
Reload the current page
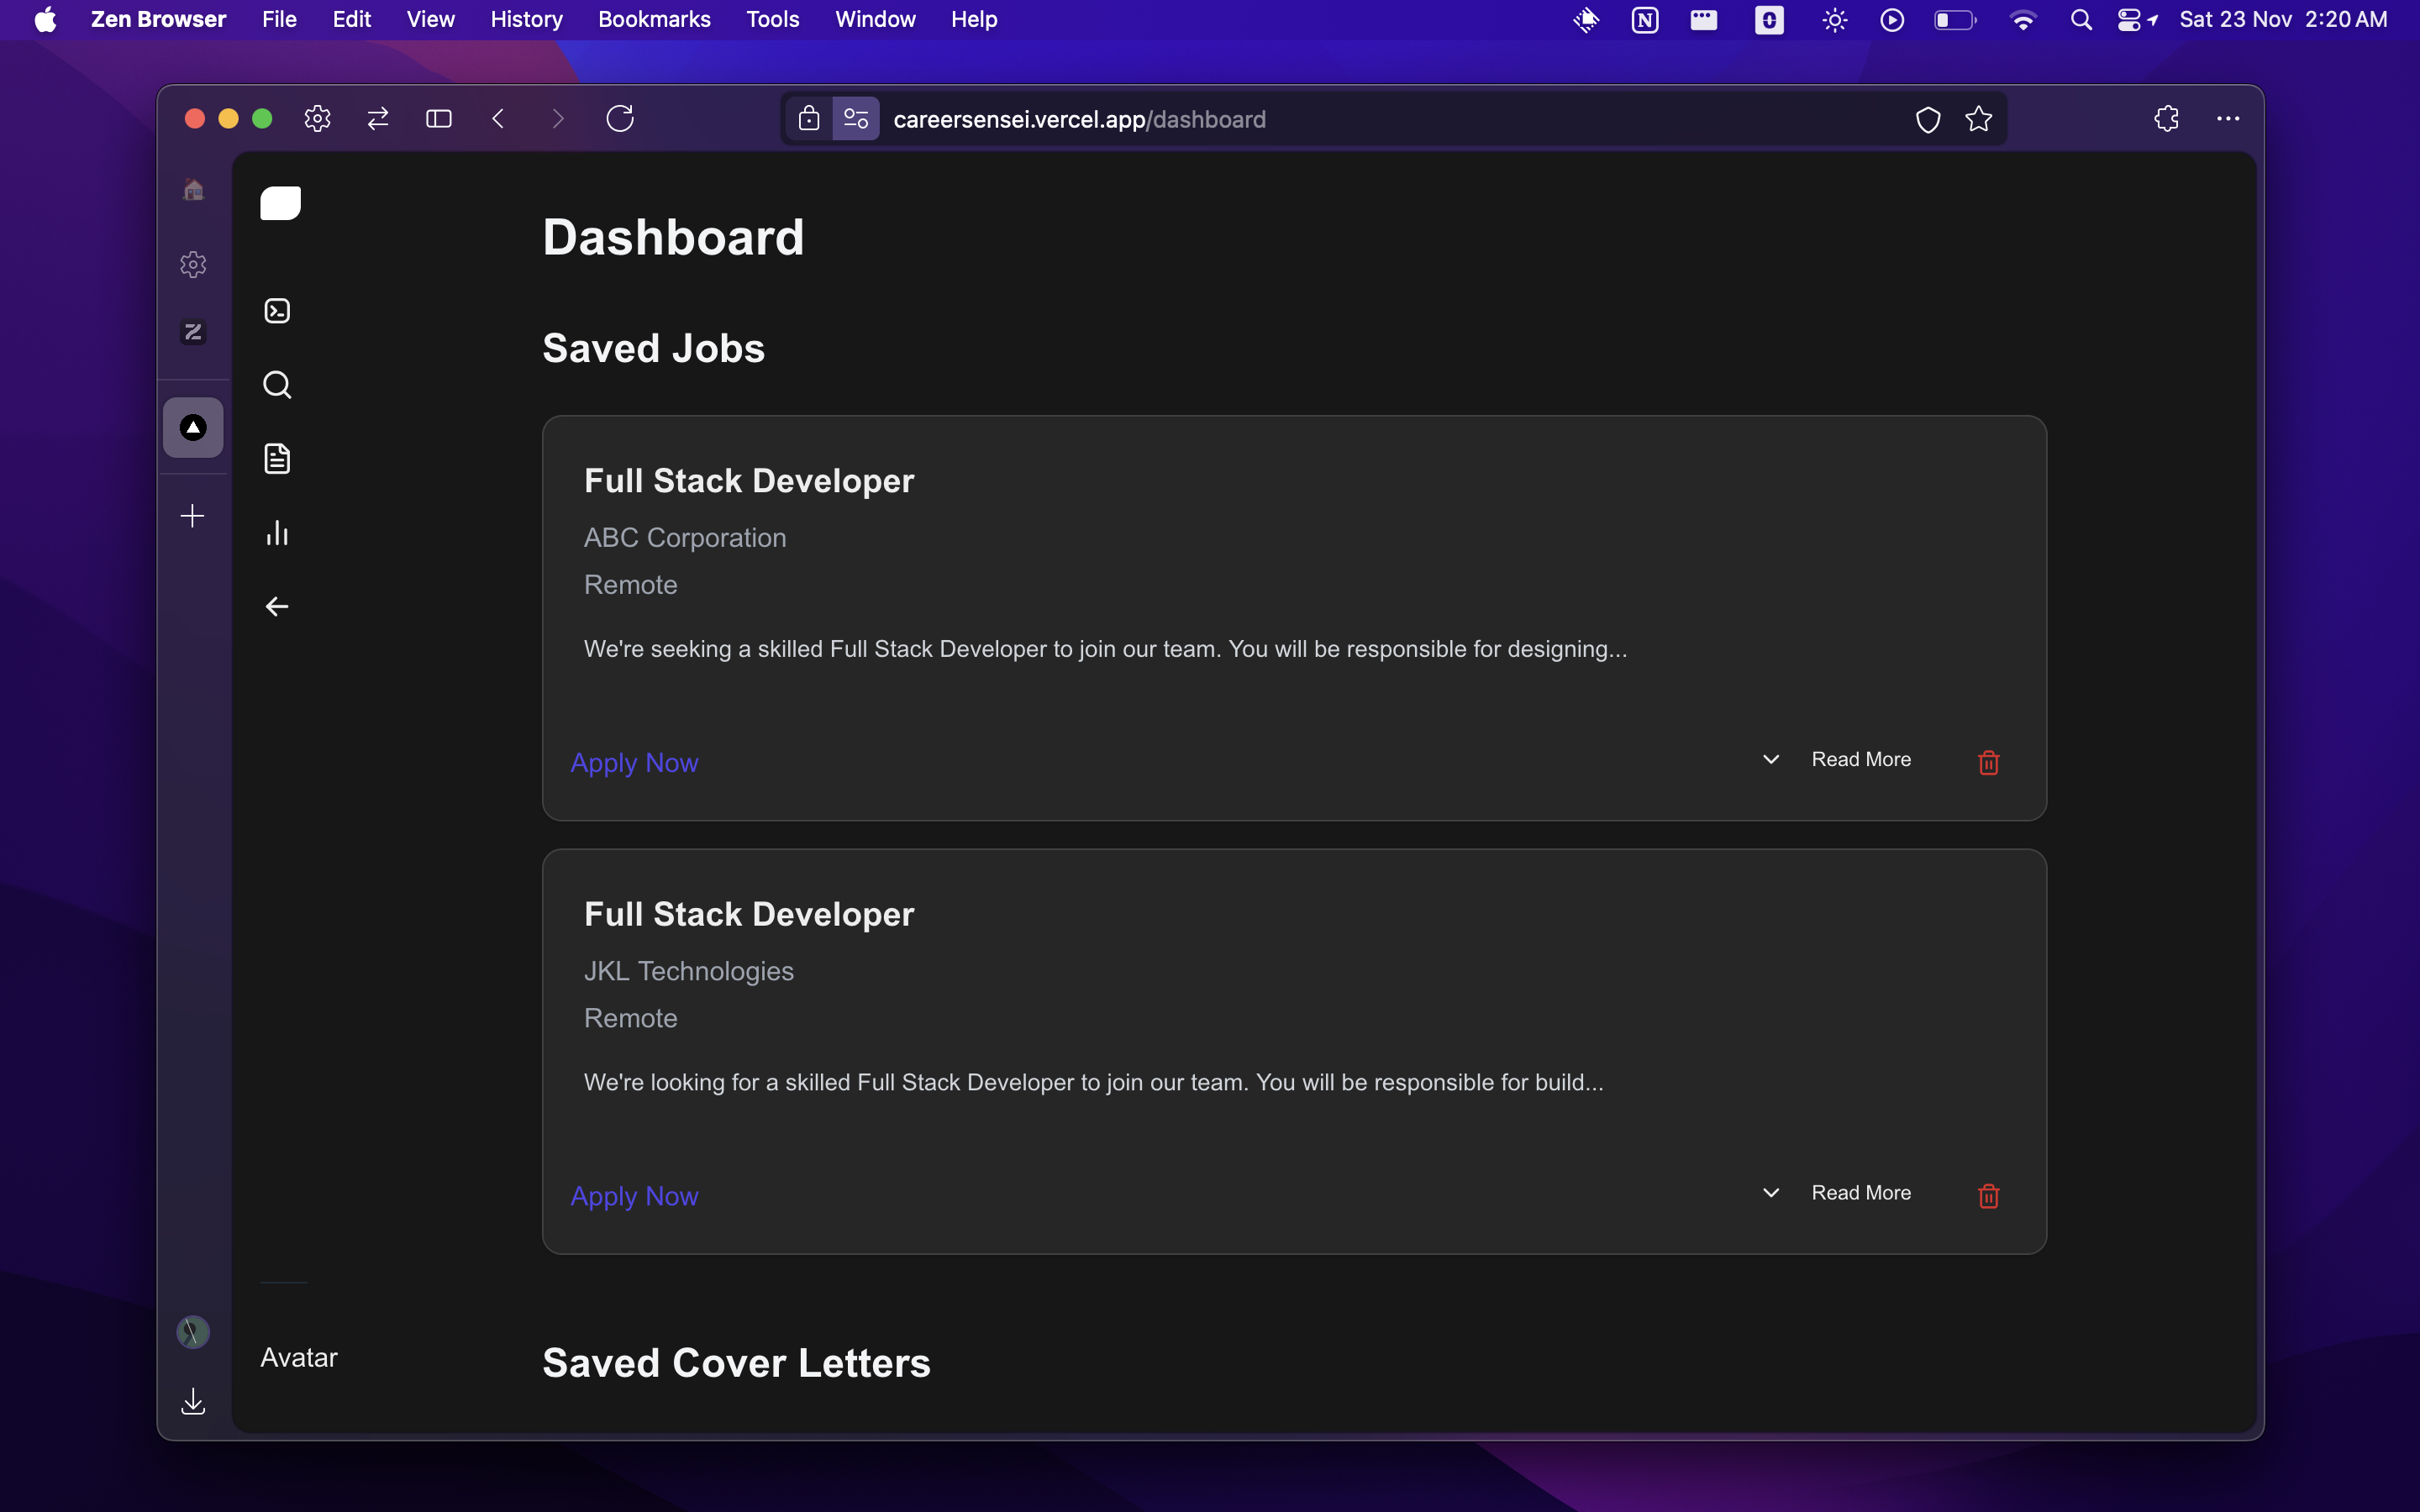tap(620, 119)
